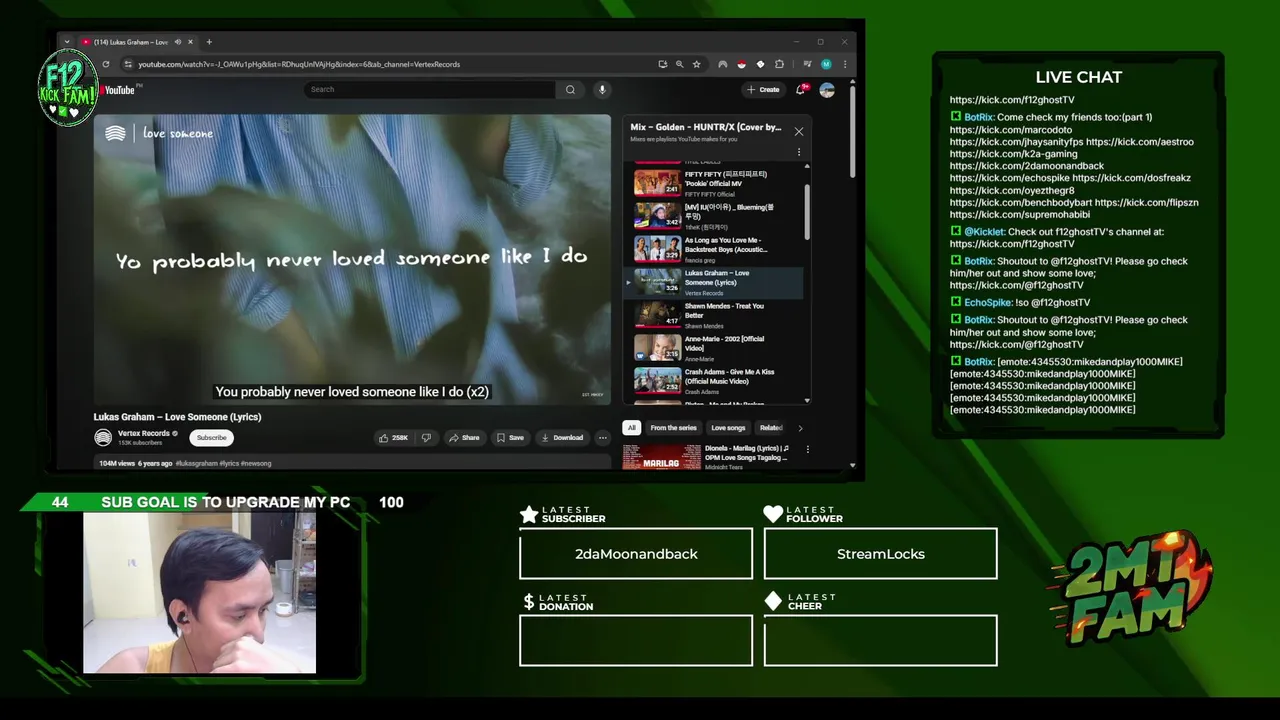Click the Share button

(x=464, y=437)
